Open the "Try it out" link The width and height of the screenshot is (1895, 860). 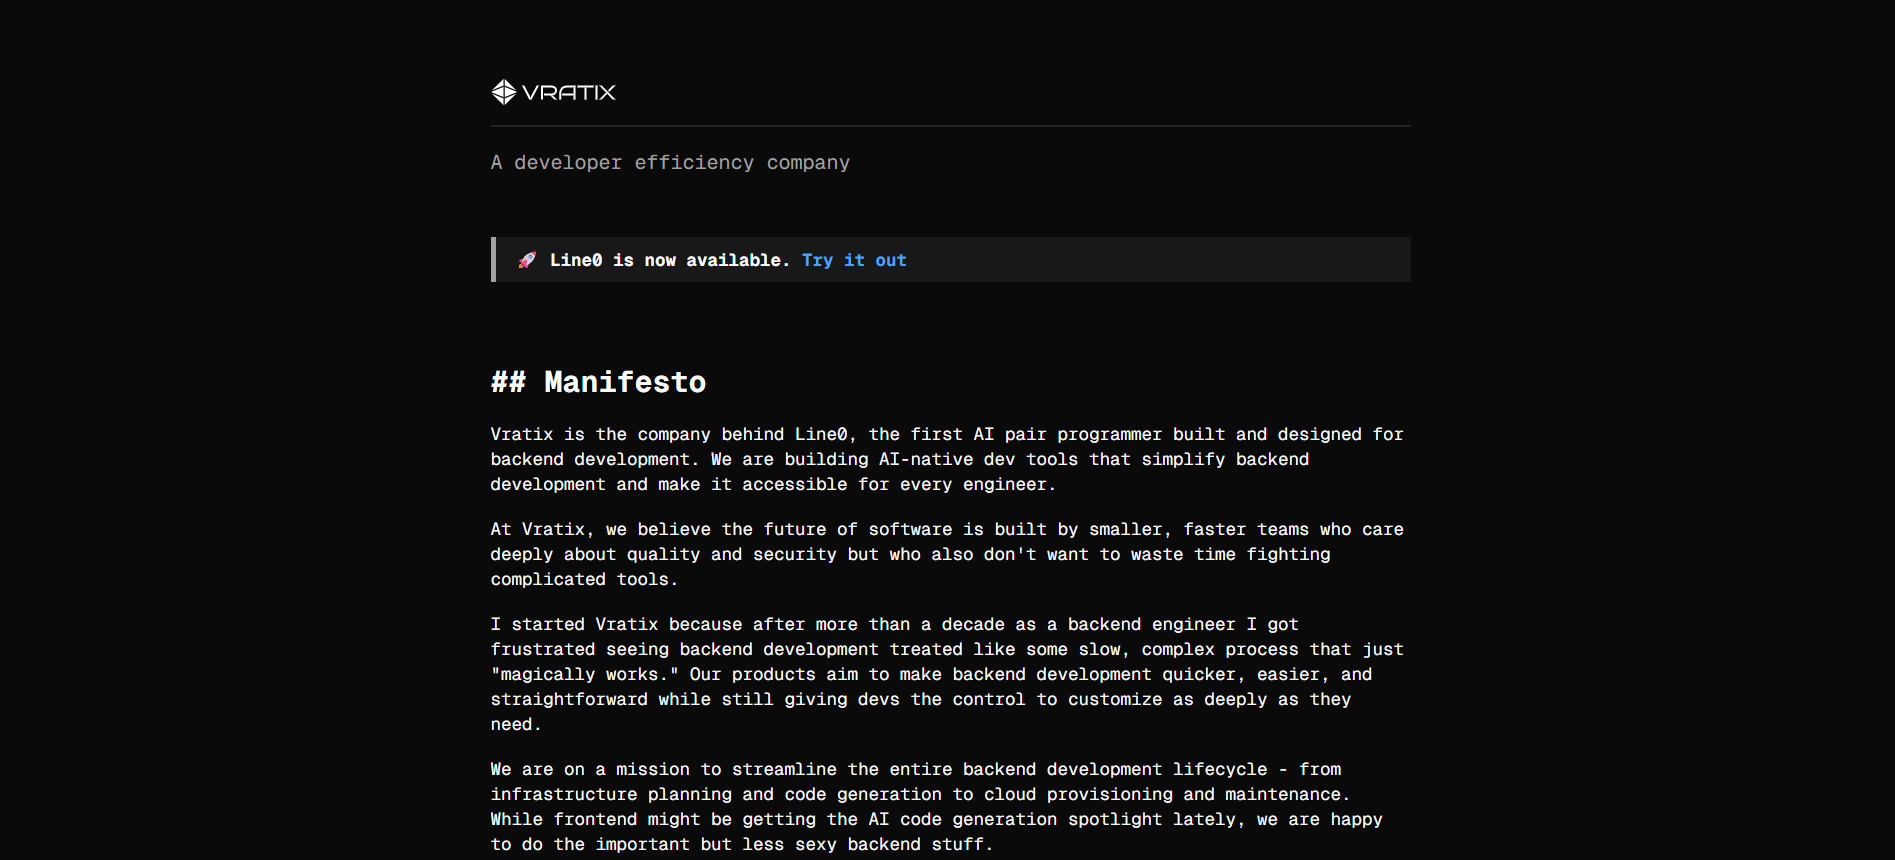854,260
